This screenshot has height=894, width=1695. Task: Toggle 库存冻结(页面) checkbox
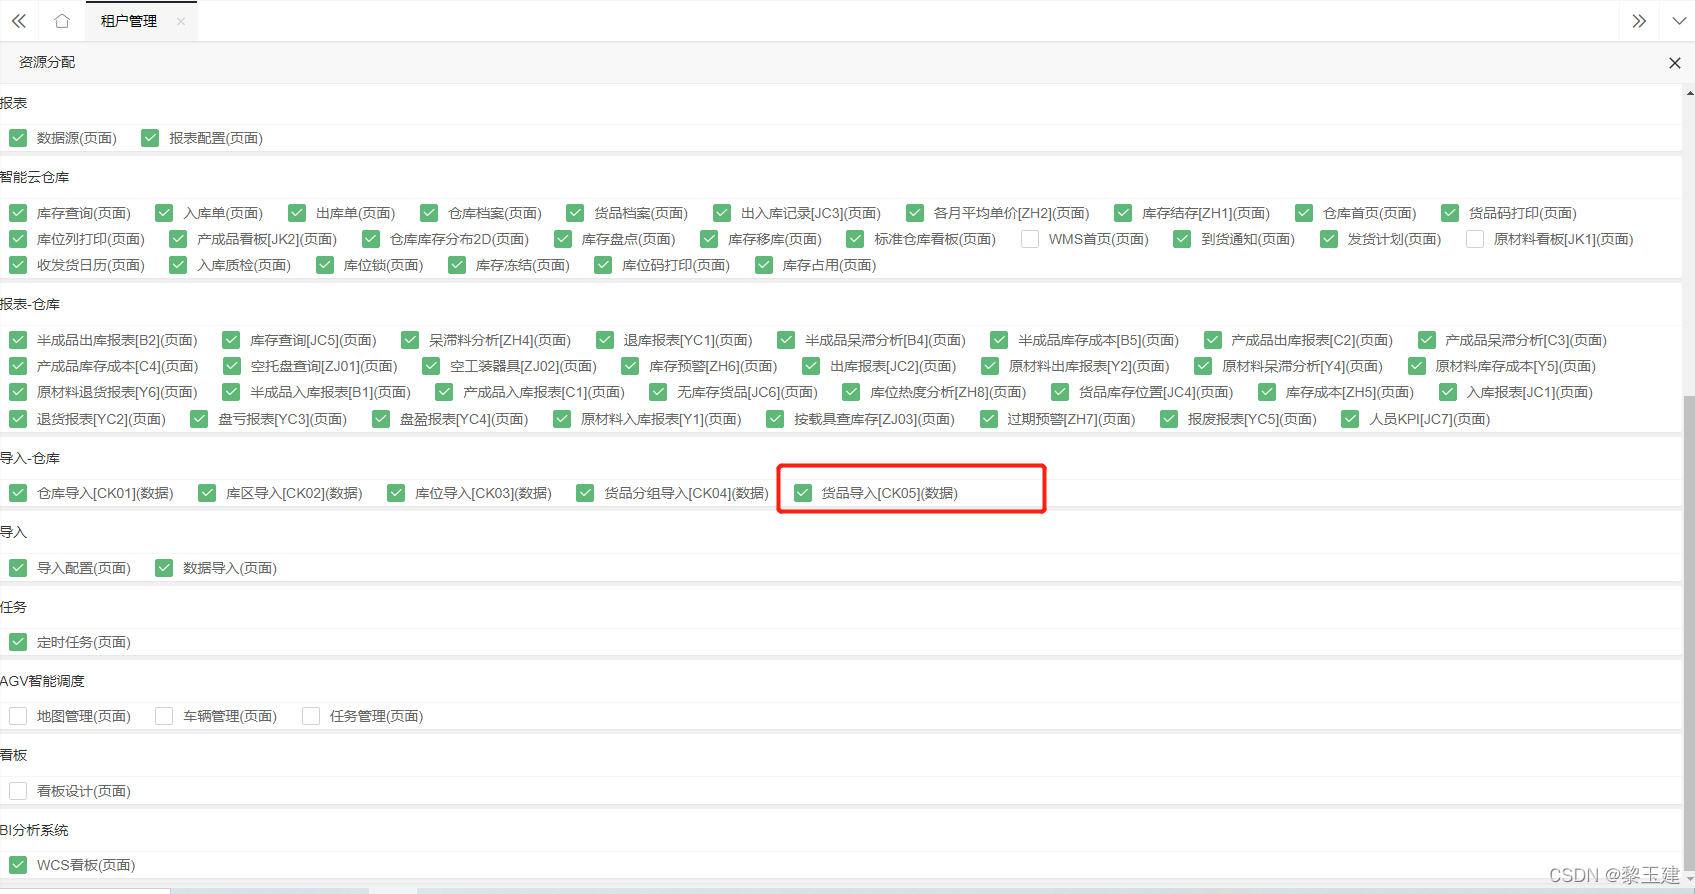457,265
